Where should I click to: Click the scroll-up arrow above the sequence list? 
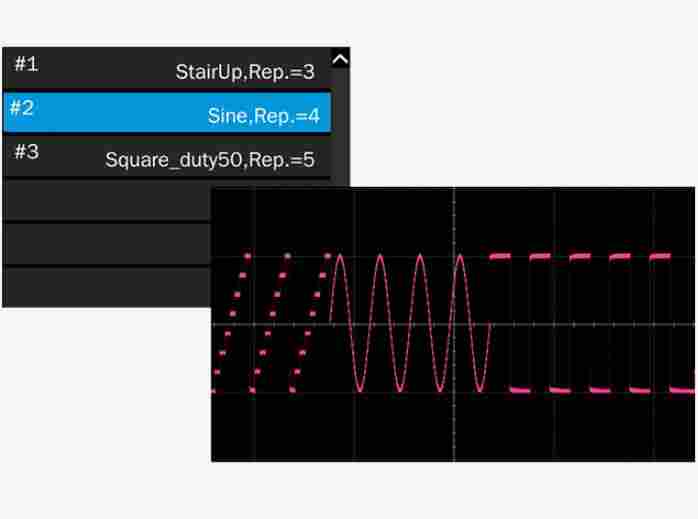[x=339, y=60]
